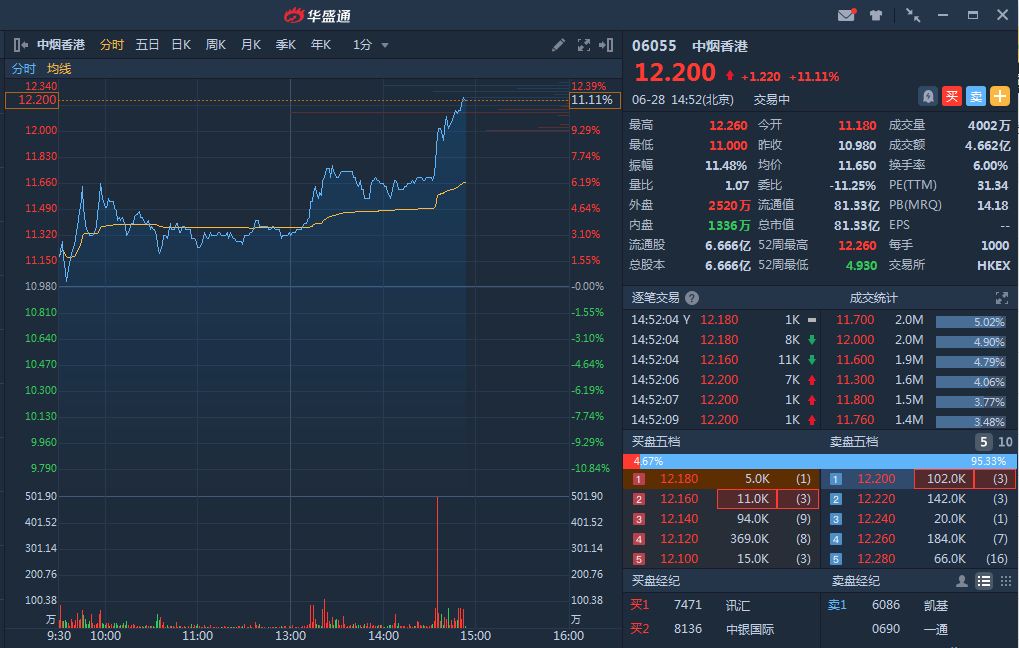Screen dimensions: 1019x648
Task: Open the skin theme shirt icon
Action: (x=876, y=15)
